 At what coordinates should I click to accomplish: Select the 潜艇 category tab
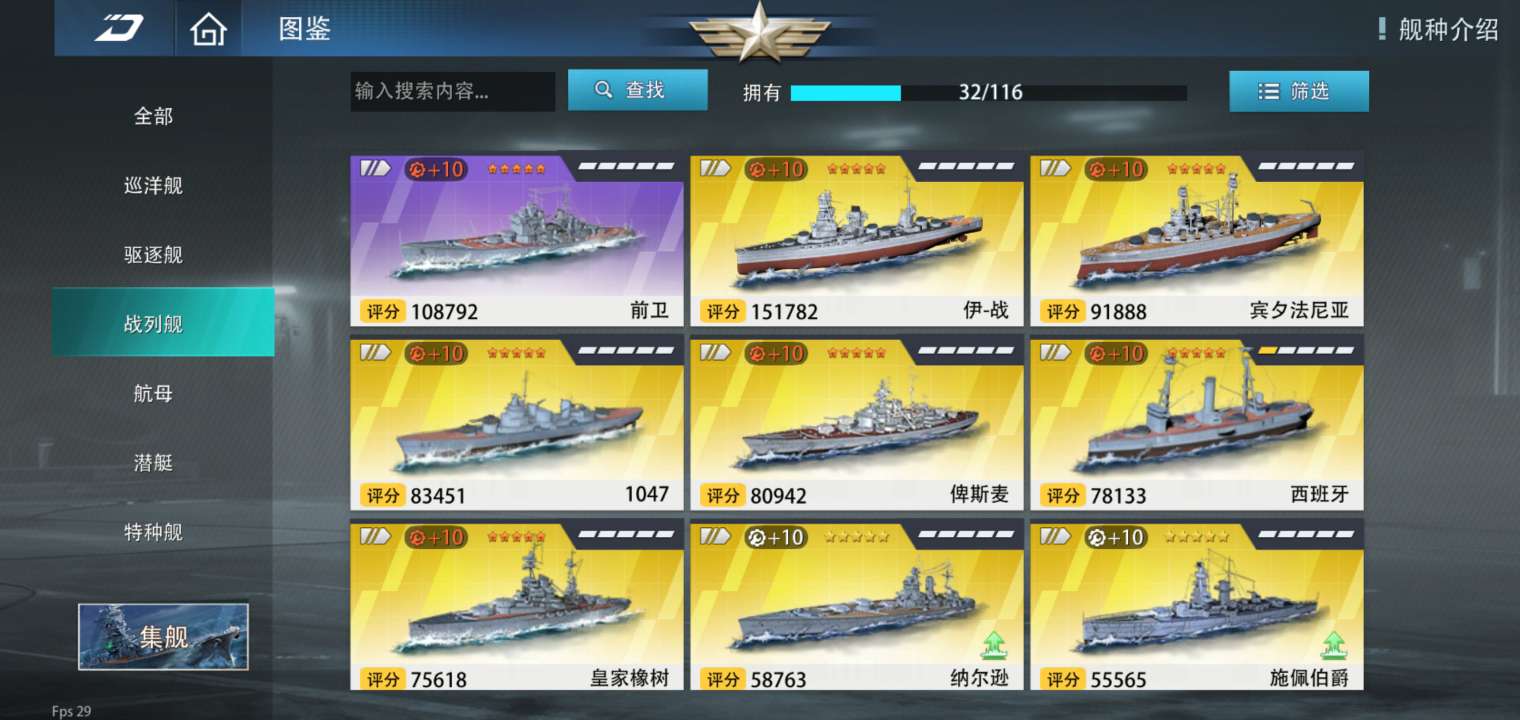pos(153,462)
